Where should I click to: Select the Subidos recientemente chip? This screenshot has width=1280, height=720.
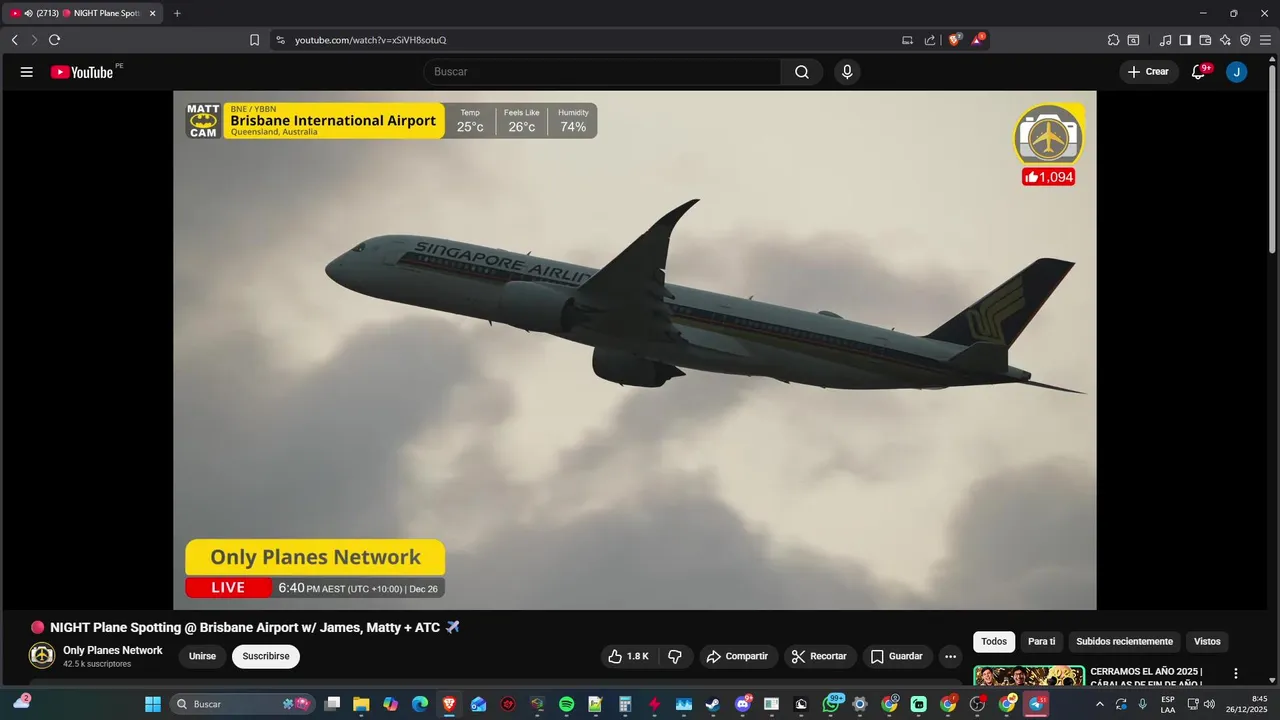[x=1124, y=642]
